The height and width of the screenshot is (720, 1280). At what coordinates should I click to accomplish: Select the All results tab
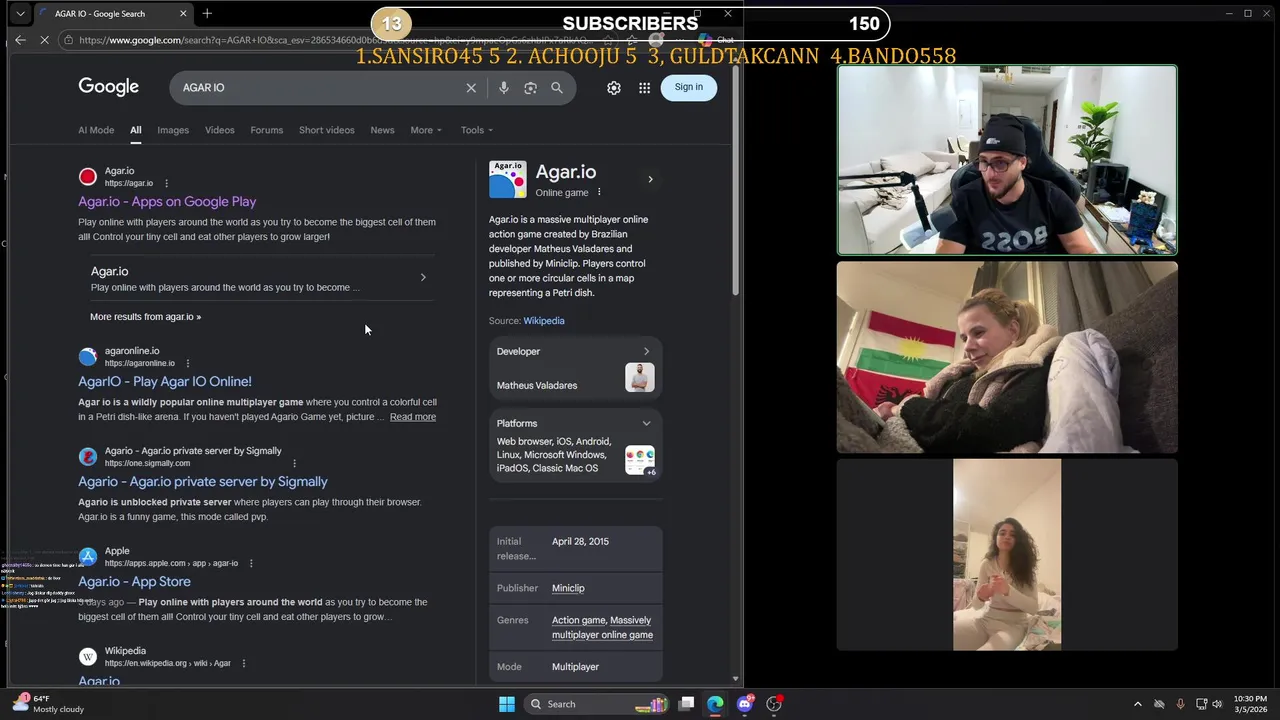point(135,130)
